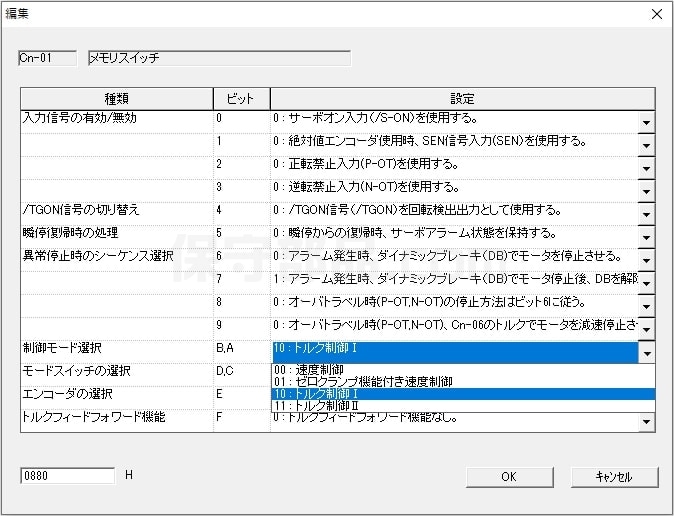Open bit 4 /TGON signal switching dropdown

(x=646, y=214)
